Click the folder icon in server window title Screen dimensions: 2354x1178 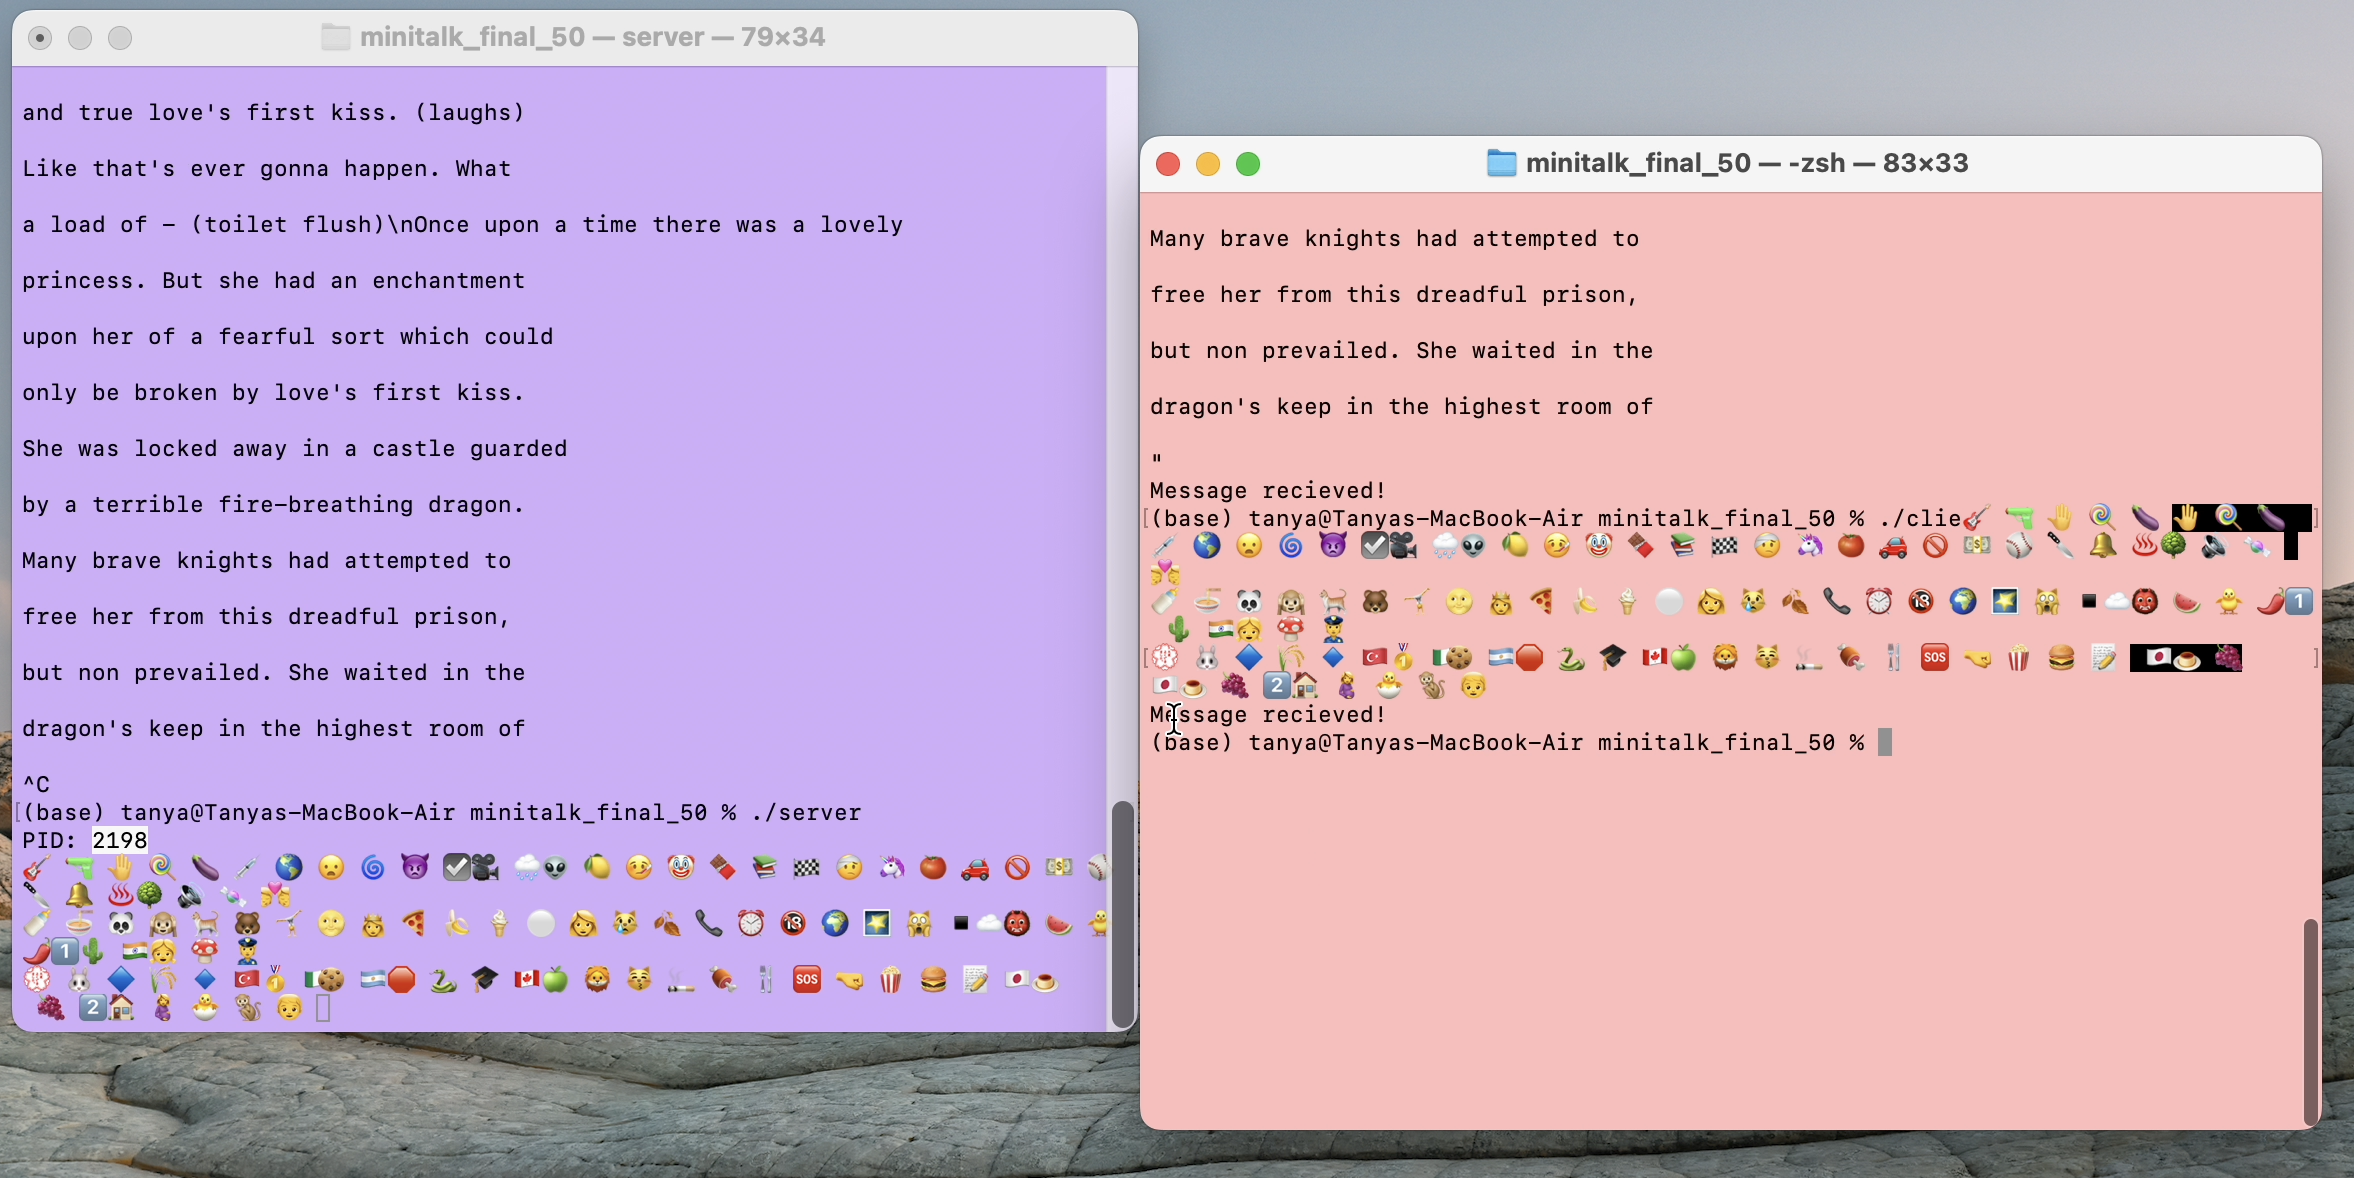[335, 38]
